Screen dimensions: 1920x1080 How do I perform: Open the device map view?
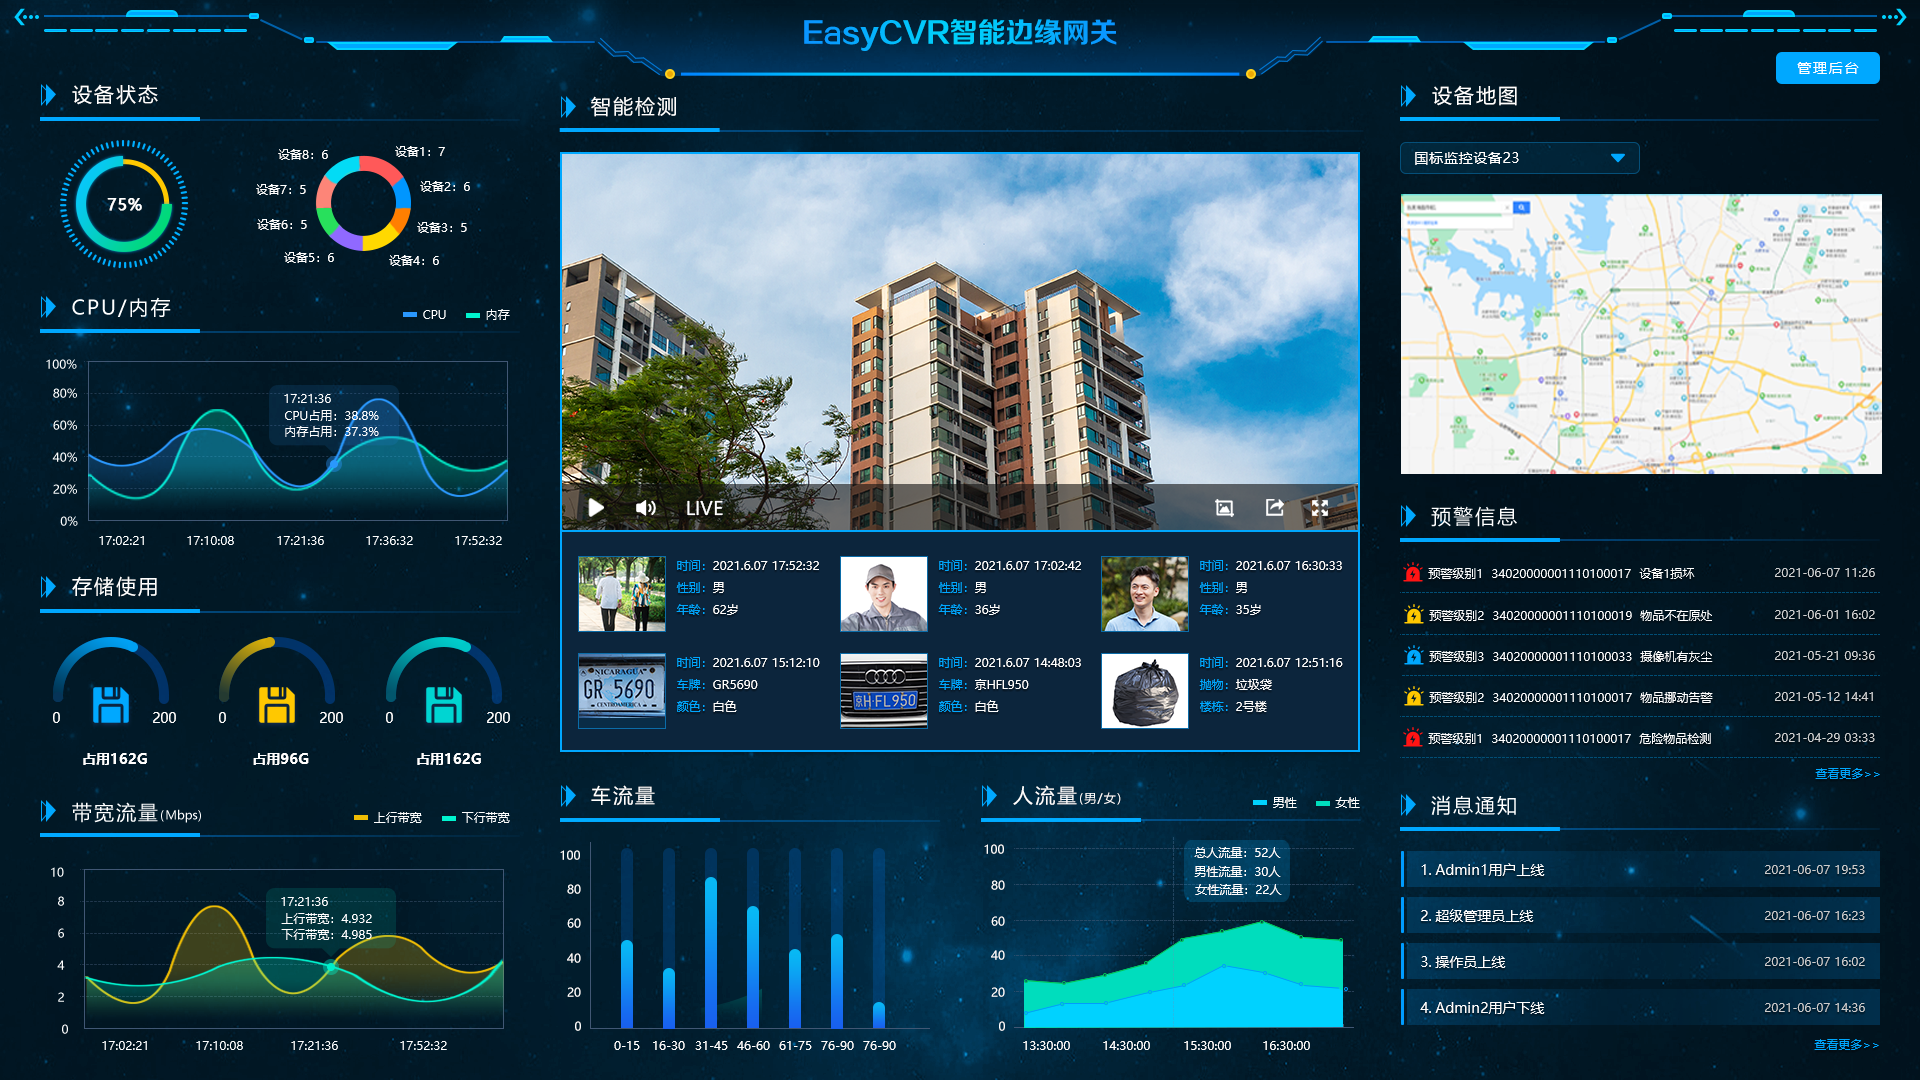(x=1641, y=334)
